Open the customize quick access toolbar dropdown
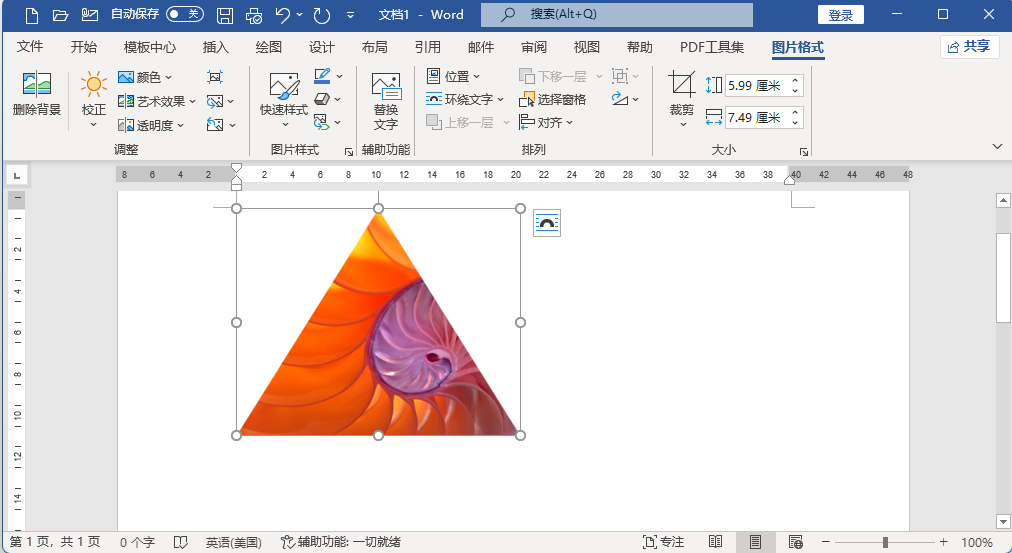Image resolution: width=1012 pixels, height=553 pixels. point(350,15)
